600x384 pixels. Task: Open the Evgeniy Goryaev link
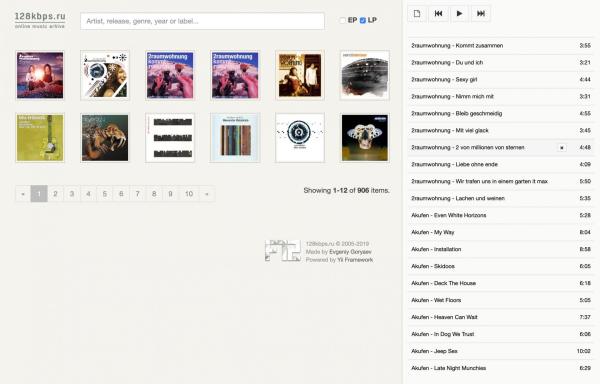tap(350, 252)
